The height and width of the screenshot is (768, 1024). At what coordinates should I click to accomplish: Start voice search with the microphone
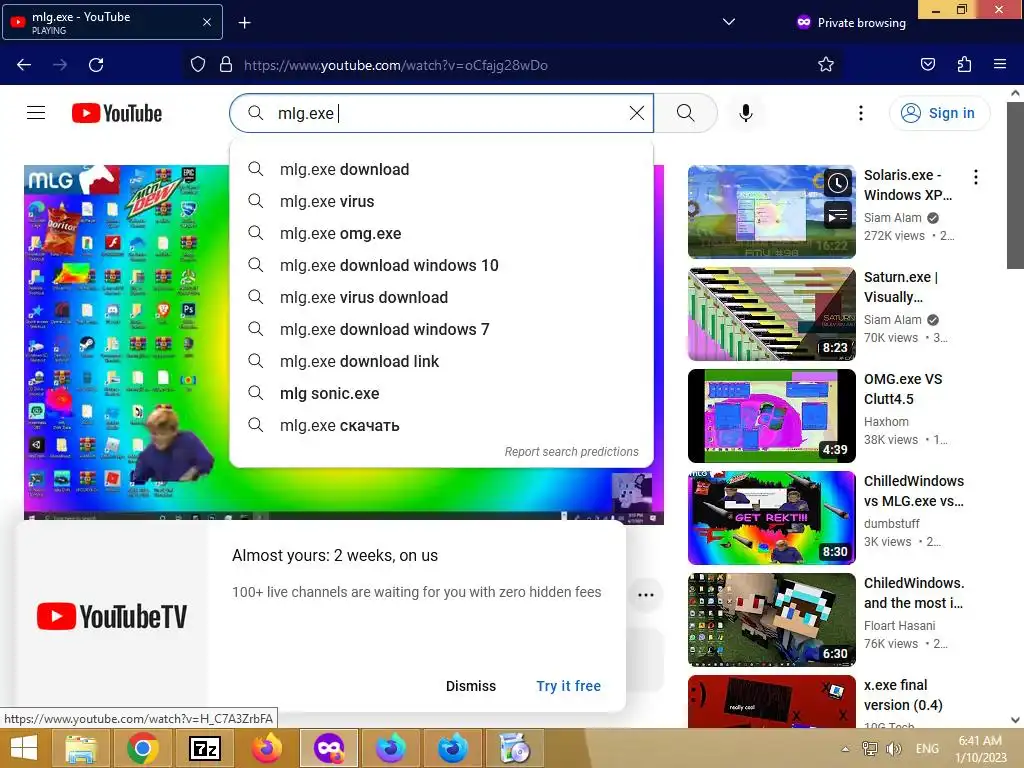(746, 113)
